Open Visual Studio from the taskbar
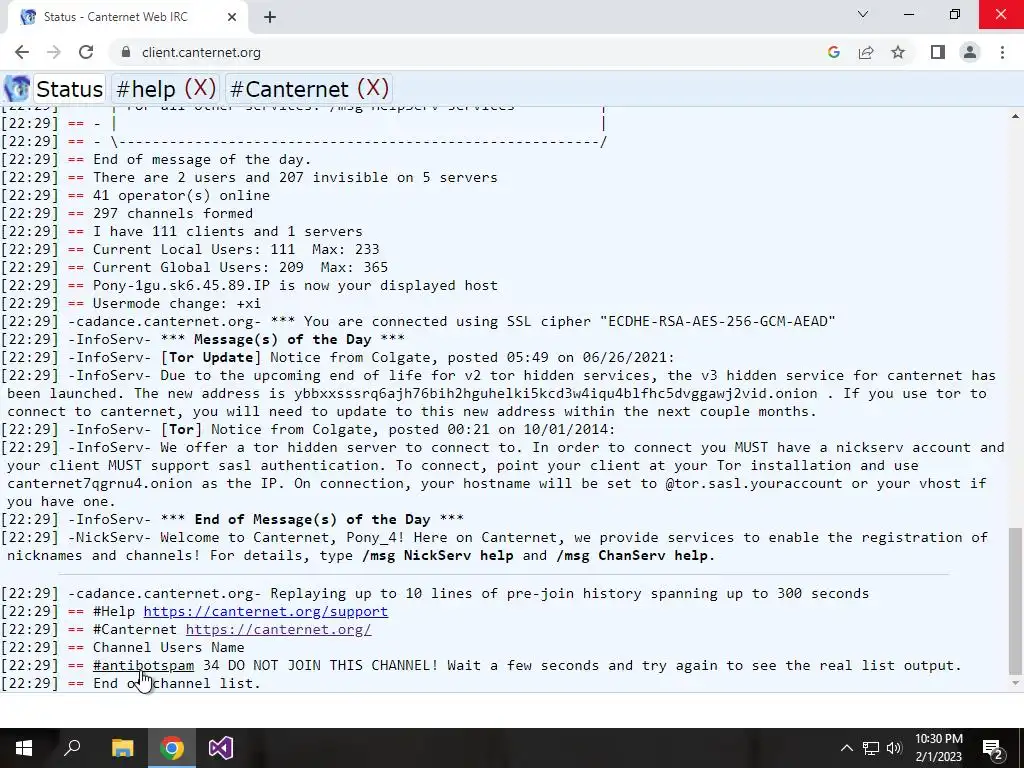Image resolution: width=1024 pixels, height=768 pixels. click(x=221, y=748)
